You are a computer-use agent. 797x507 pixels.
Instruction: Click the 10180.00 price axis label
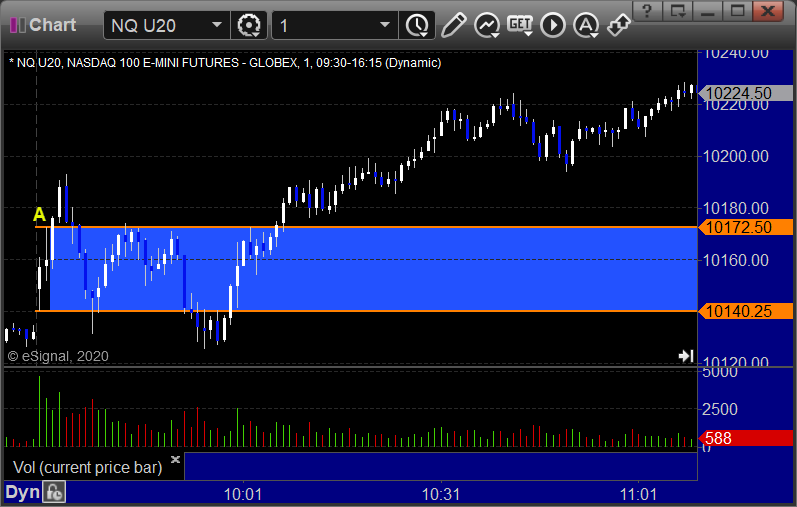point(735,208)
